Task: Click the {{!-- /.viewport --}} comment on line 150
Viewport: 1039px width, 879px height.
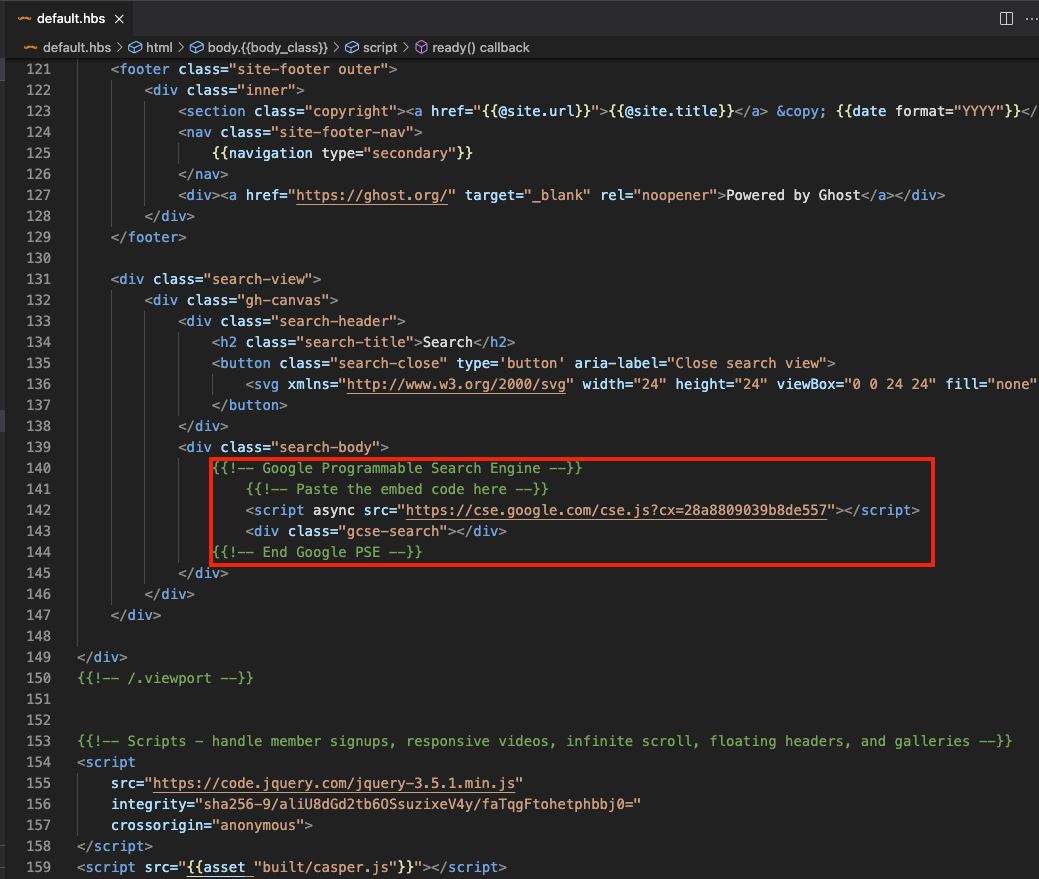Action: 166,678
